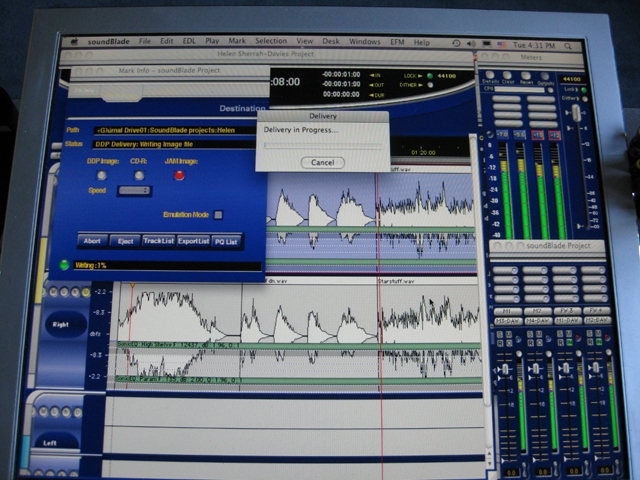Click the FW 4 button in mixer

click(597, 311)
